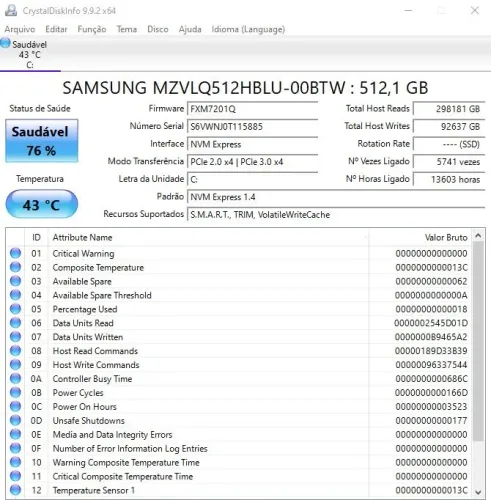The width and height of the screenshot is (491, 500).
Task: Click the attribute list vertical scrollbar thumb
Action: coord(478,341)
